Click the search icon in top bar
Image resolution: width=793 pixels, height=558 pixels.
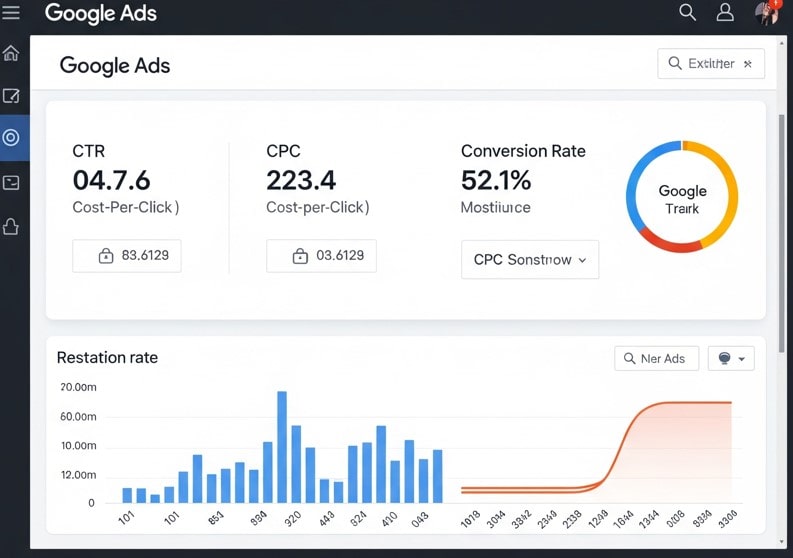coord(687,12)
